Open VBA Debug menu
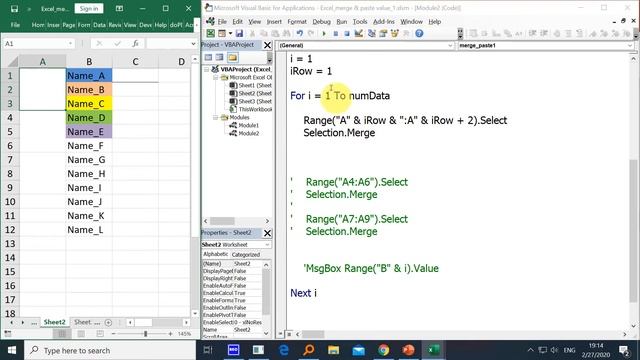Image resolution: width=640 pixels, height=360 pixels. pos(321,22)
